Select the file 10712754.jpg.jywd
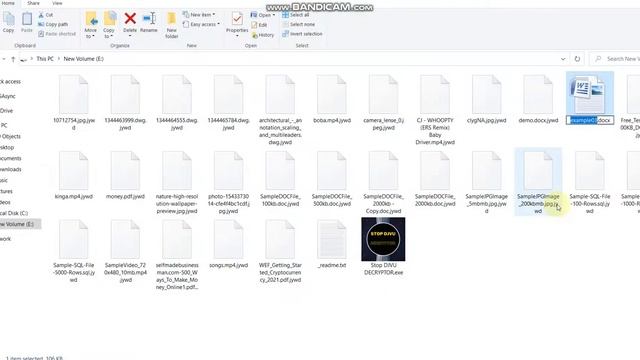The height and width of the screenshot is (360, 640). [74, 103]
